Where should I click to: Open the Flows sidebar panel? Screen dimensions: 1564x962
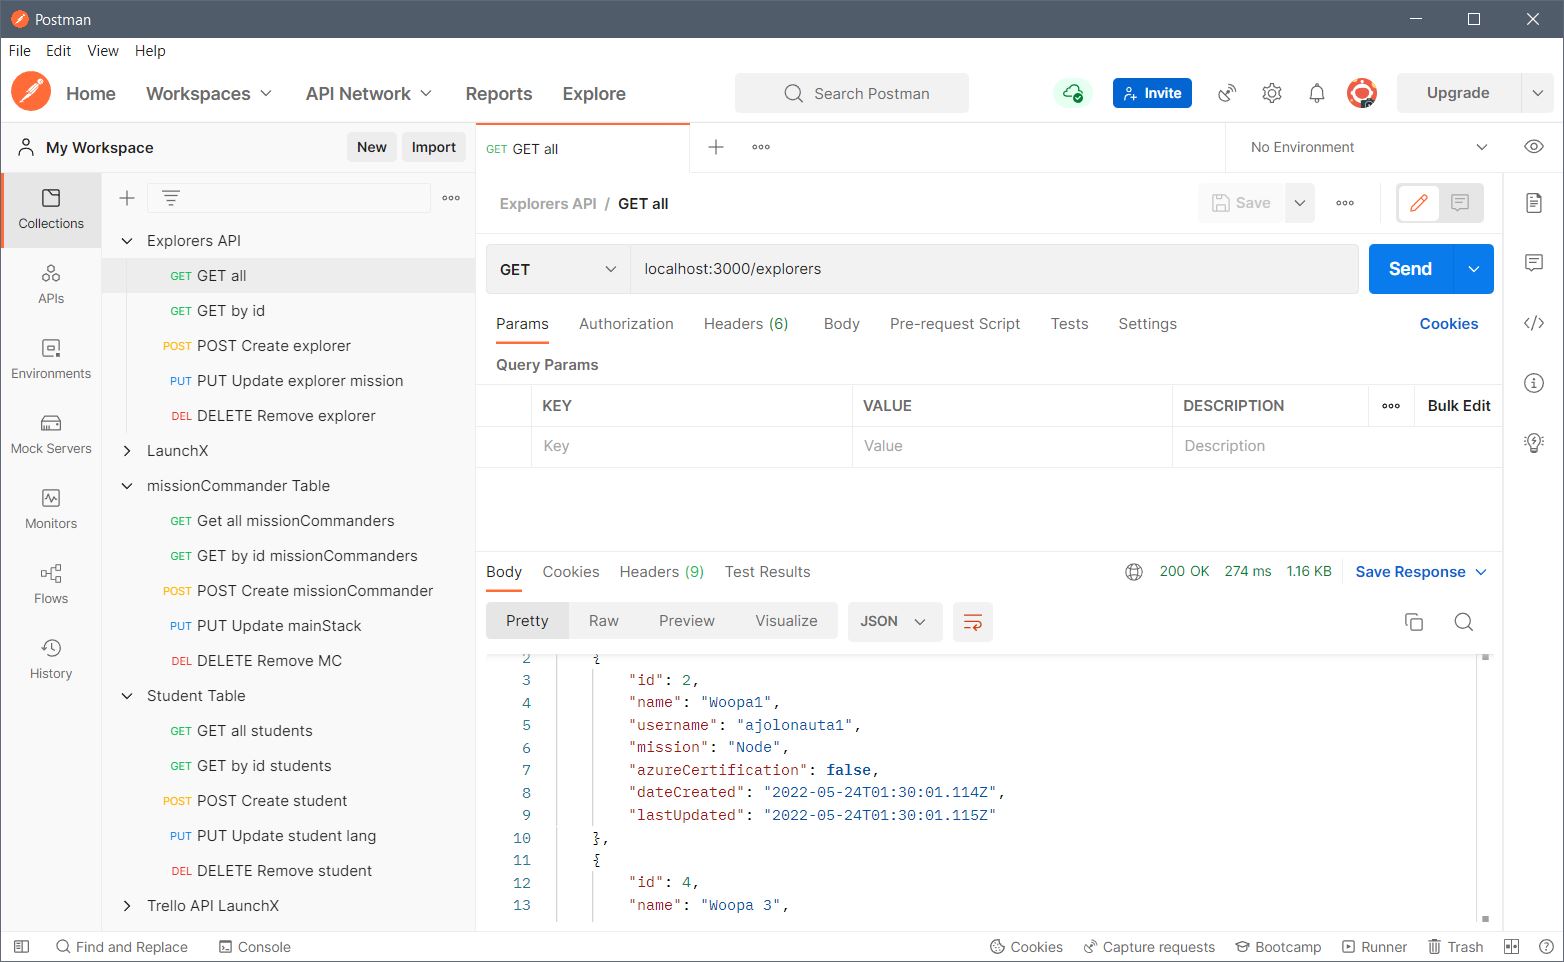pos(51,585)
